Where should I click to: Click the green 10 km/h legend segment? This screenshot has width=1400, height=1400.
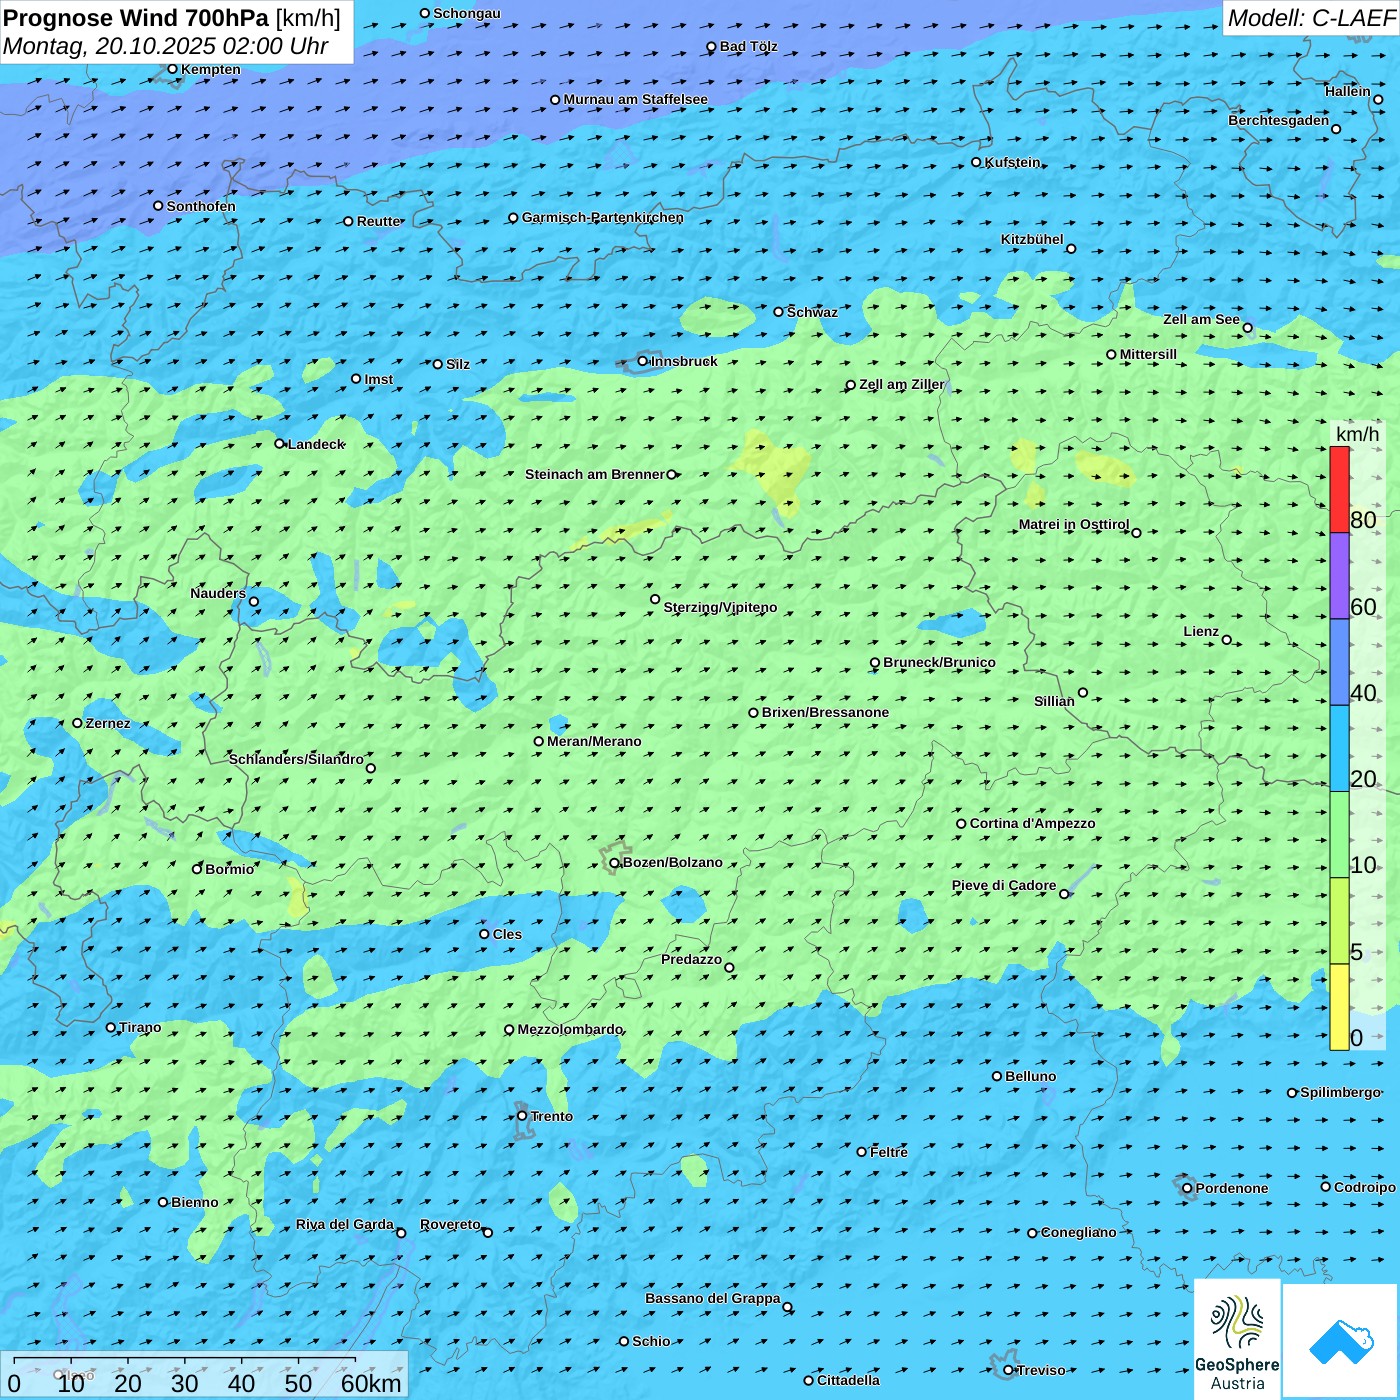(1339, 834)
